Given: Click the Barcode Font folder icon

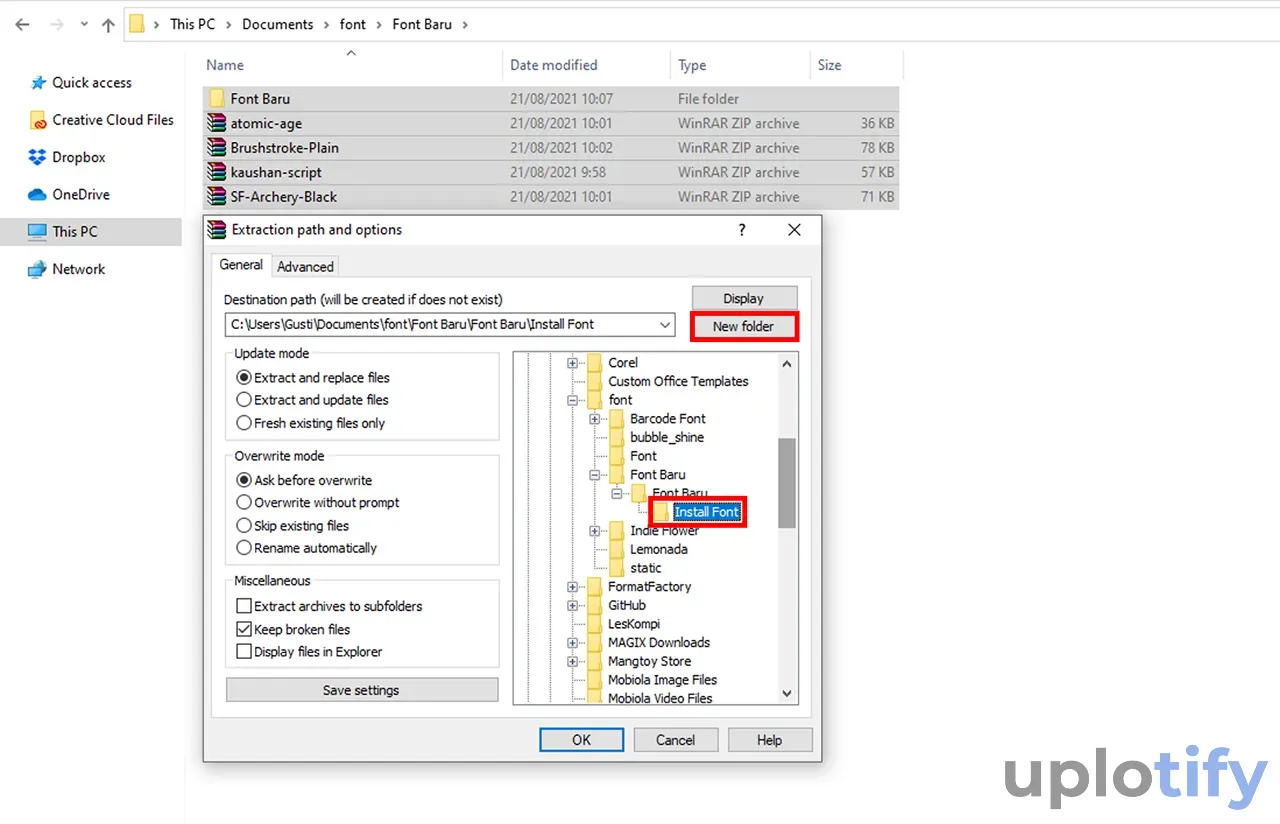Looking at the screenshot, I should [x=618, y=419].
